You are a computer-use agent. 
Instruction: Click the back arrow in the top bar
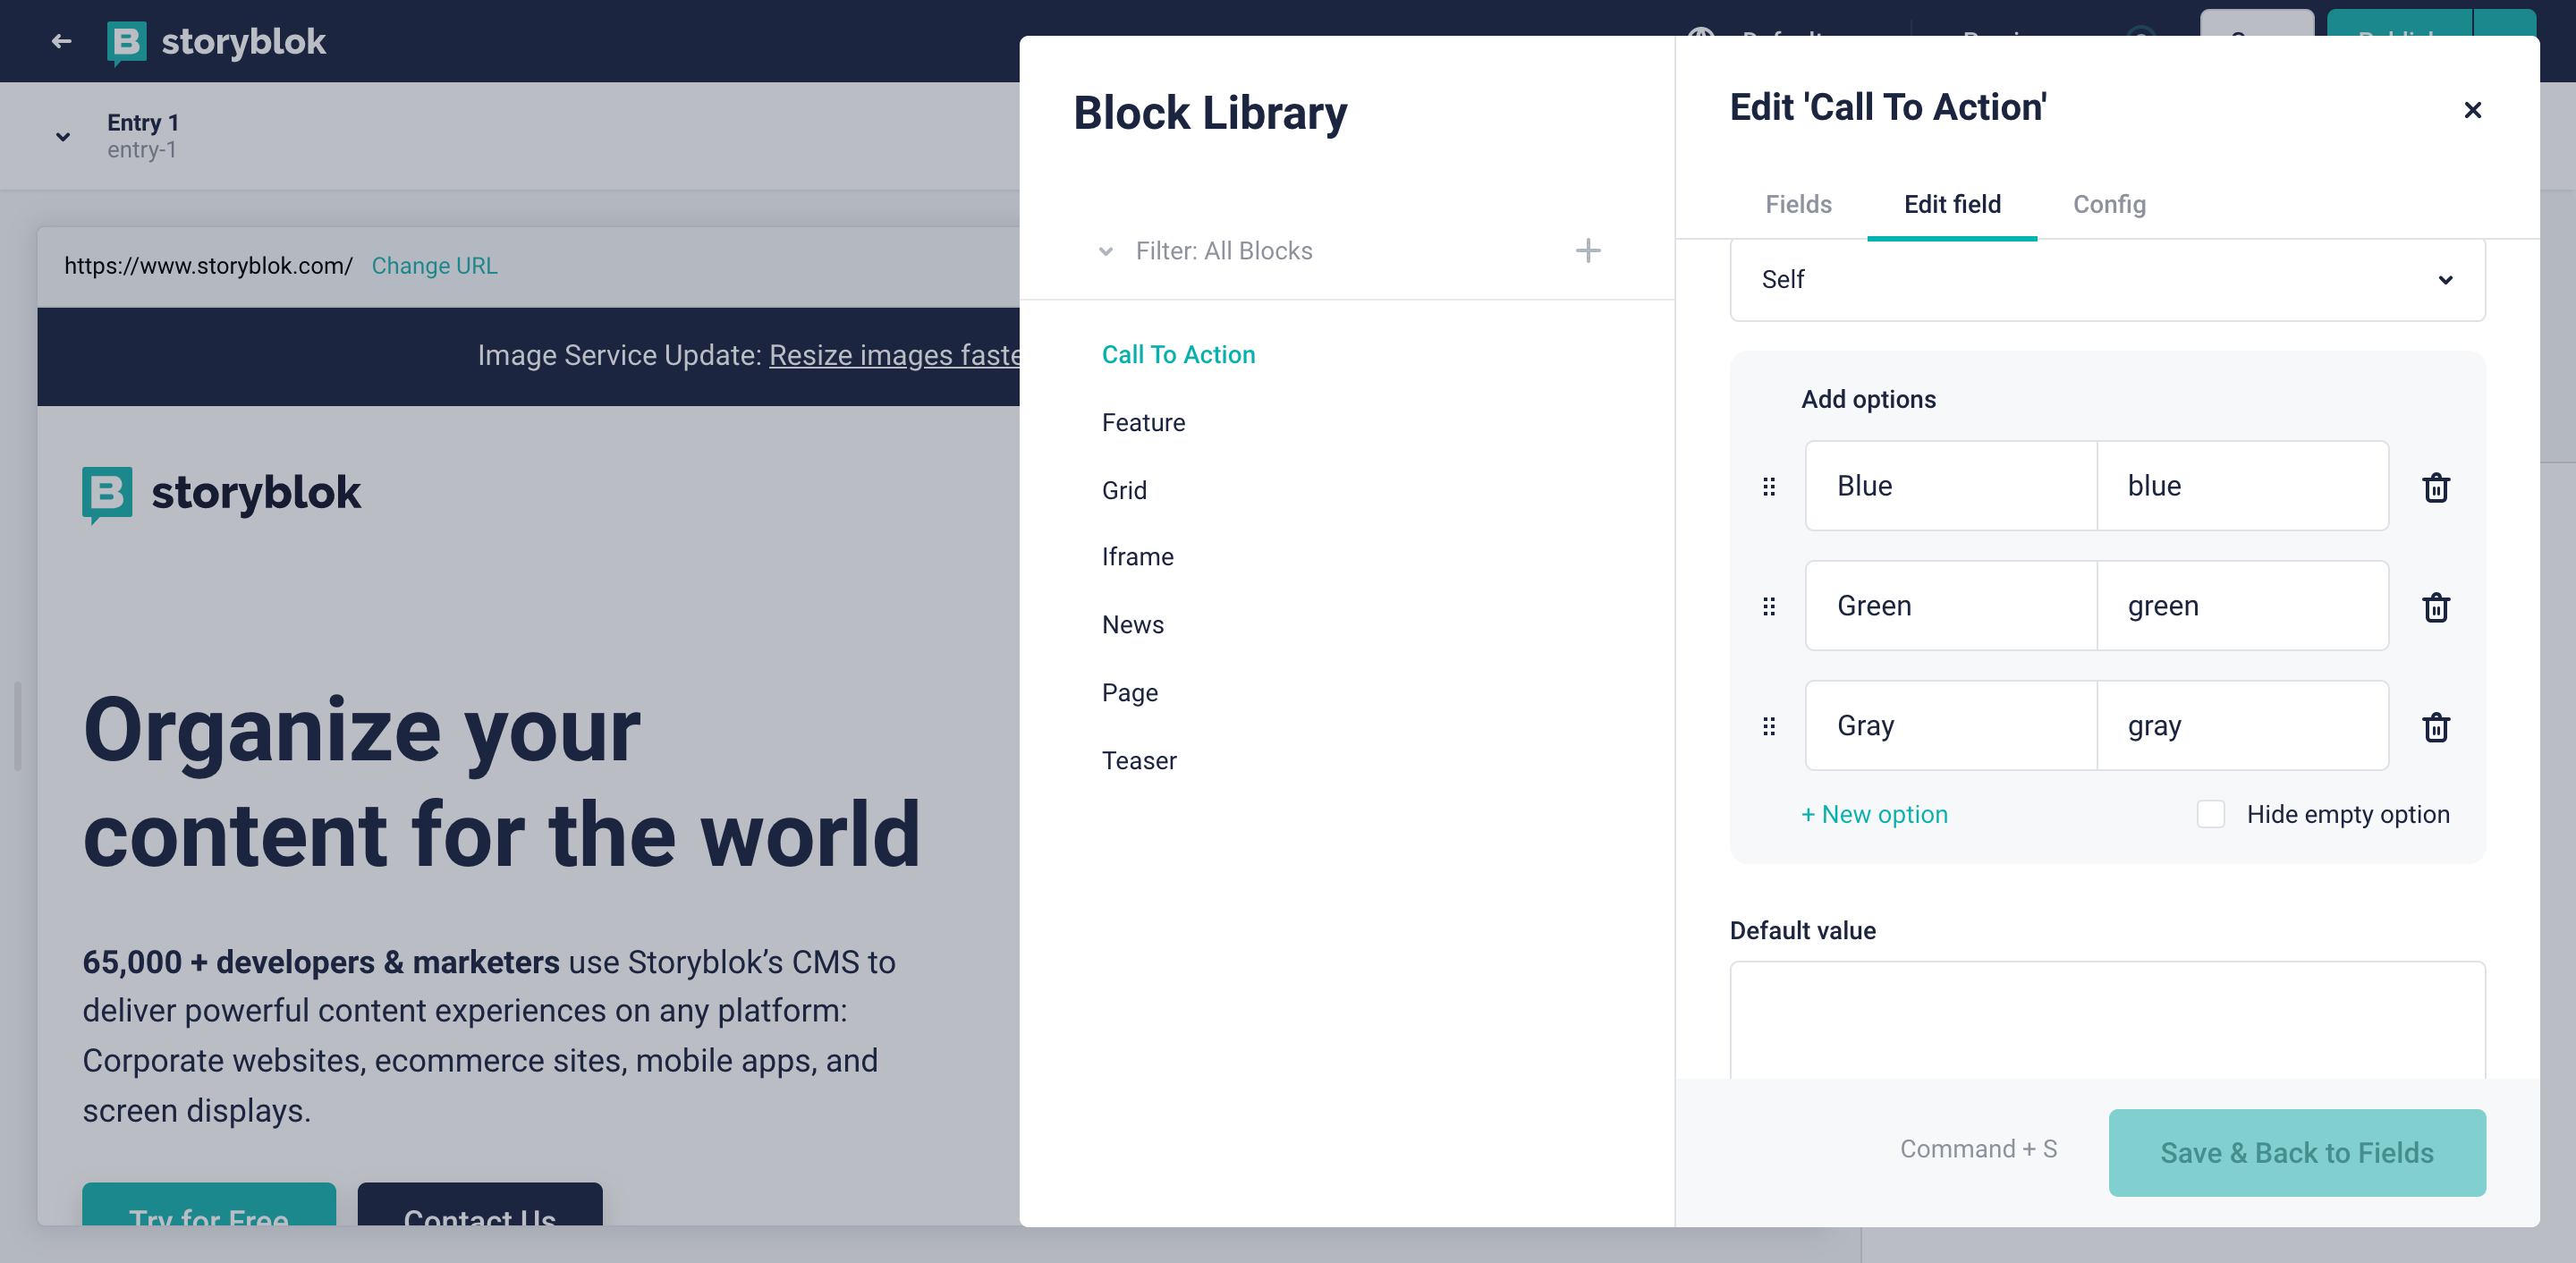pyautogui.click(x=61, y=41)
